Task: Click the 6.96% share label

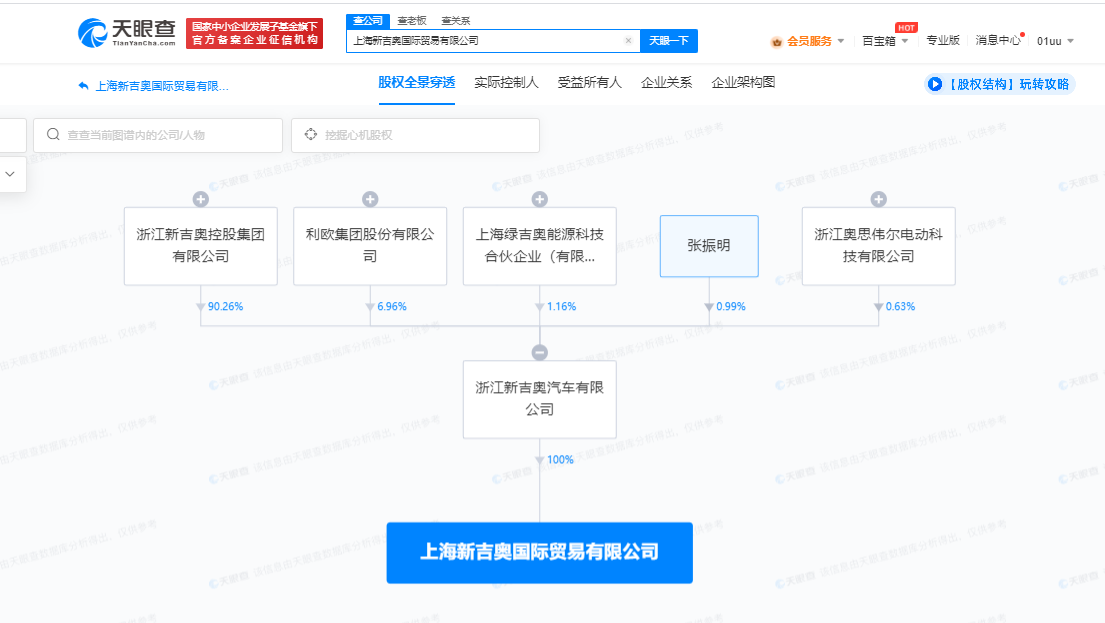Action: 392,307
